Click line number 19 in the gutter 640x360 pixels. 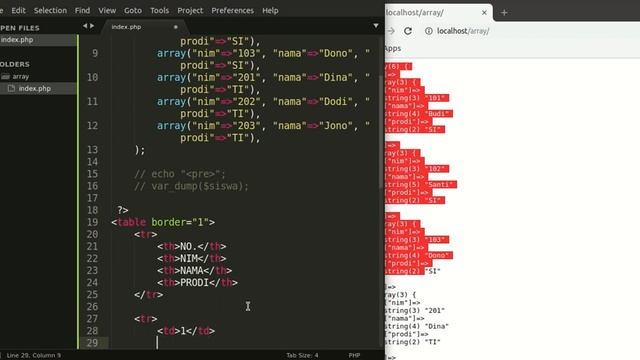click(x=93, y=222)
